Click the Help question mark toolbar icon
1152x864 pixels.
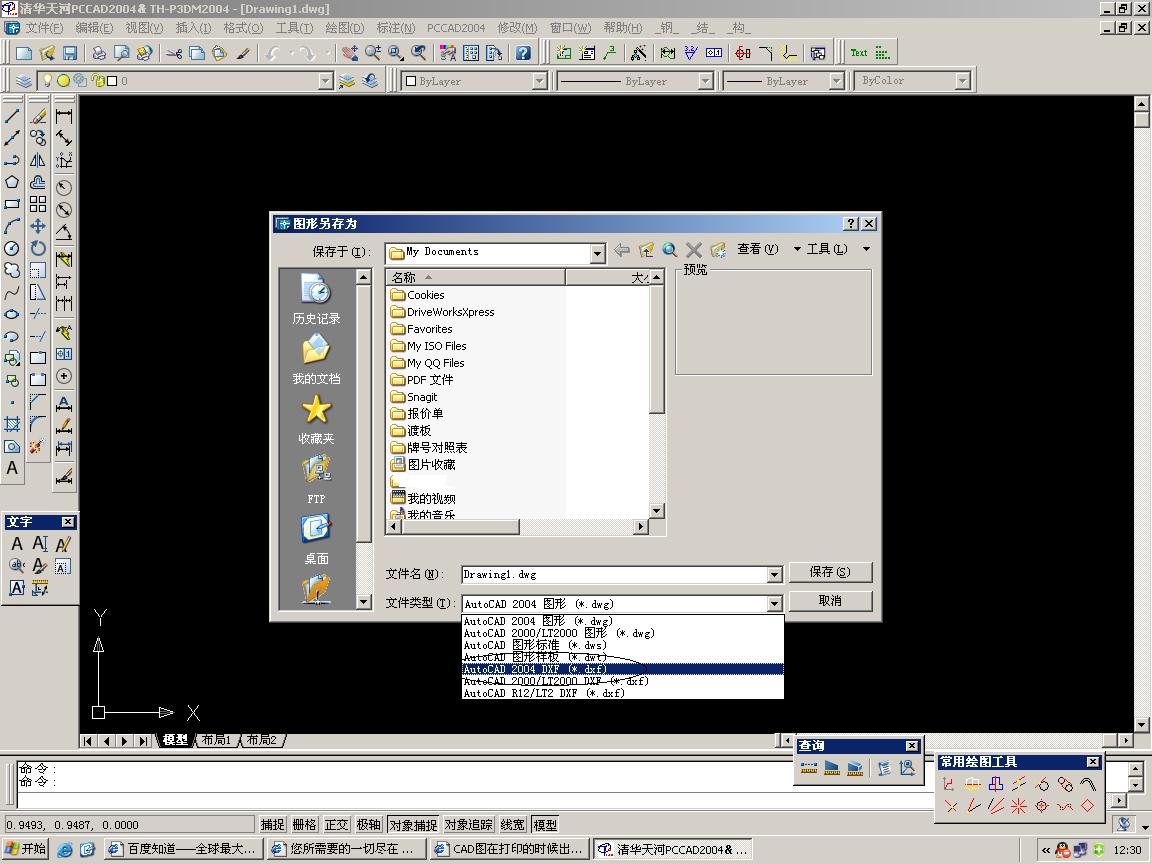pyautogui.click(x=523, y=53)
